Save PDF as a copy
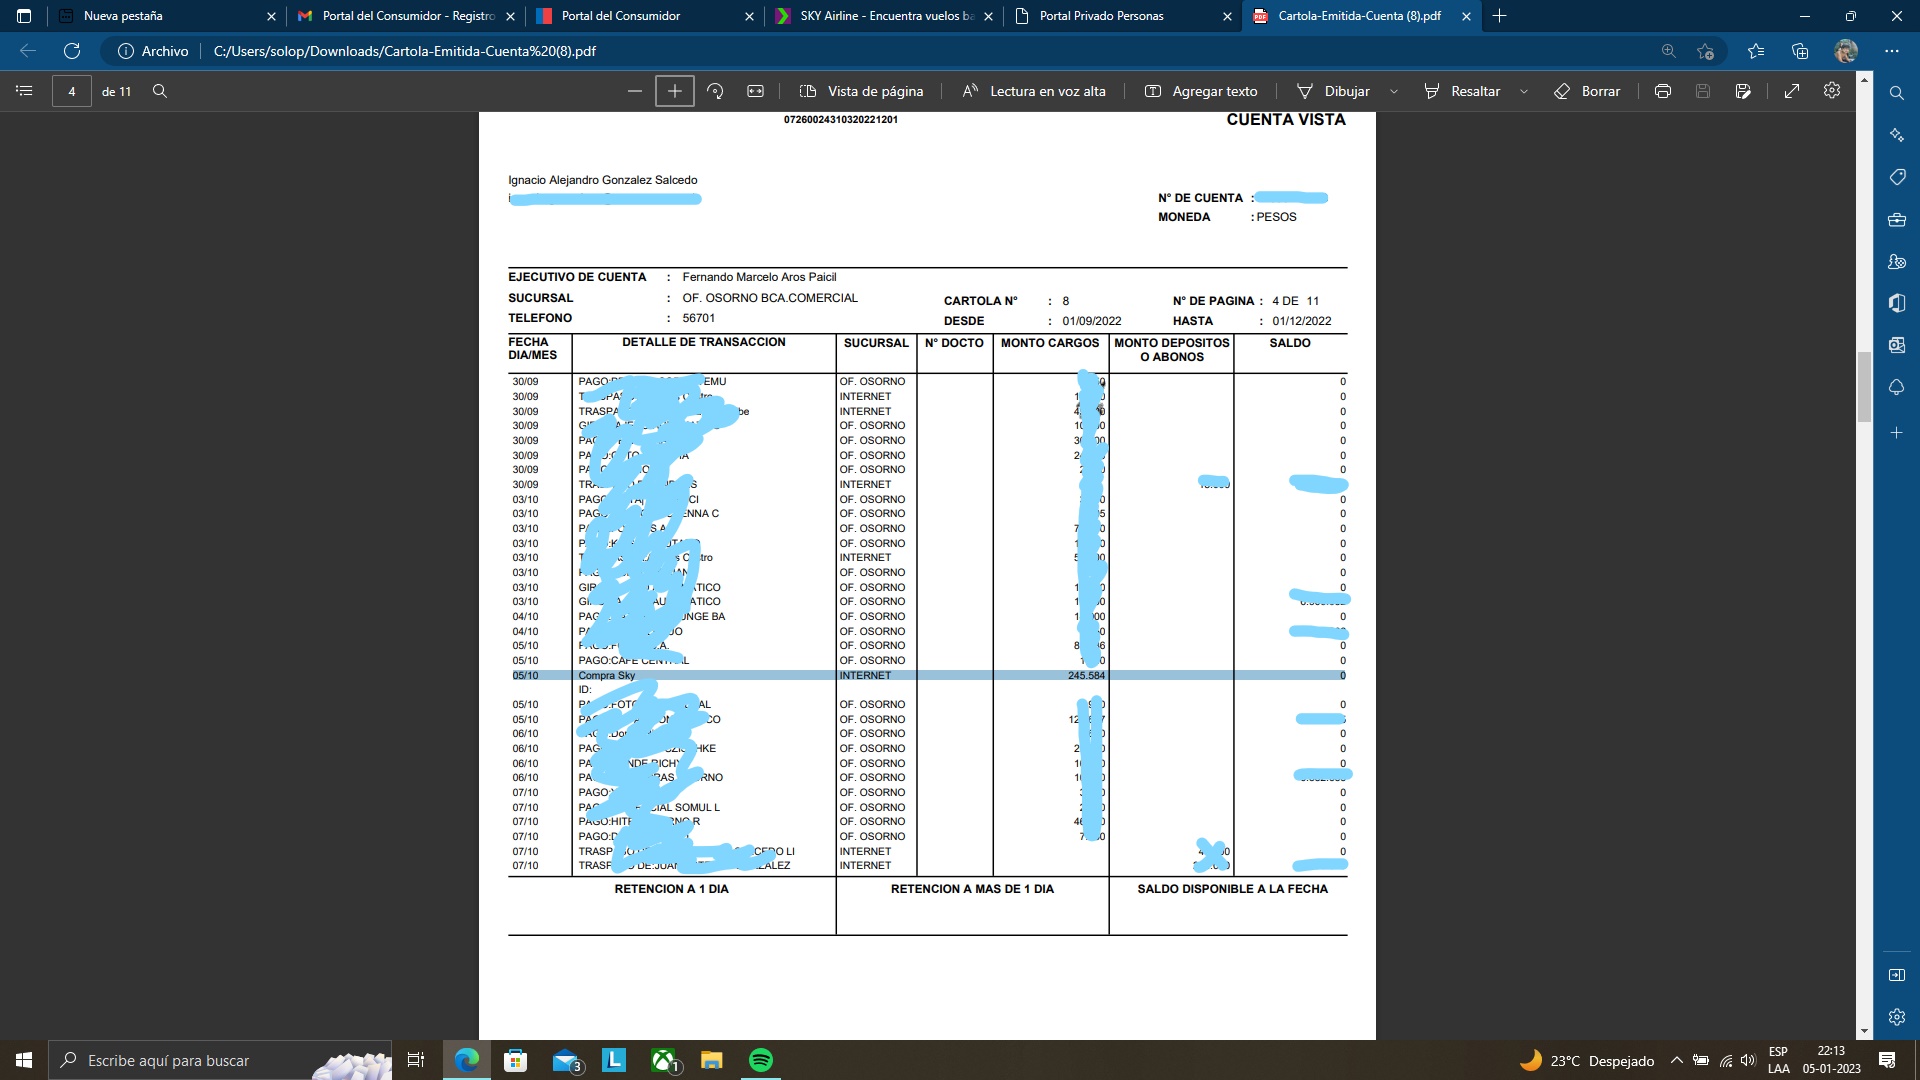Viewport: 1920px width, 1080px height. click(x=1744, y=91)
